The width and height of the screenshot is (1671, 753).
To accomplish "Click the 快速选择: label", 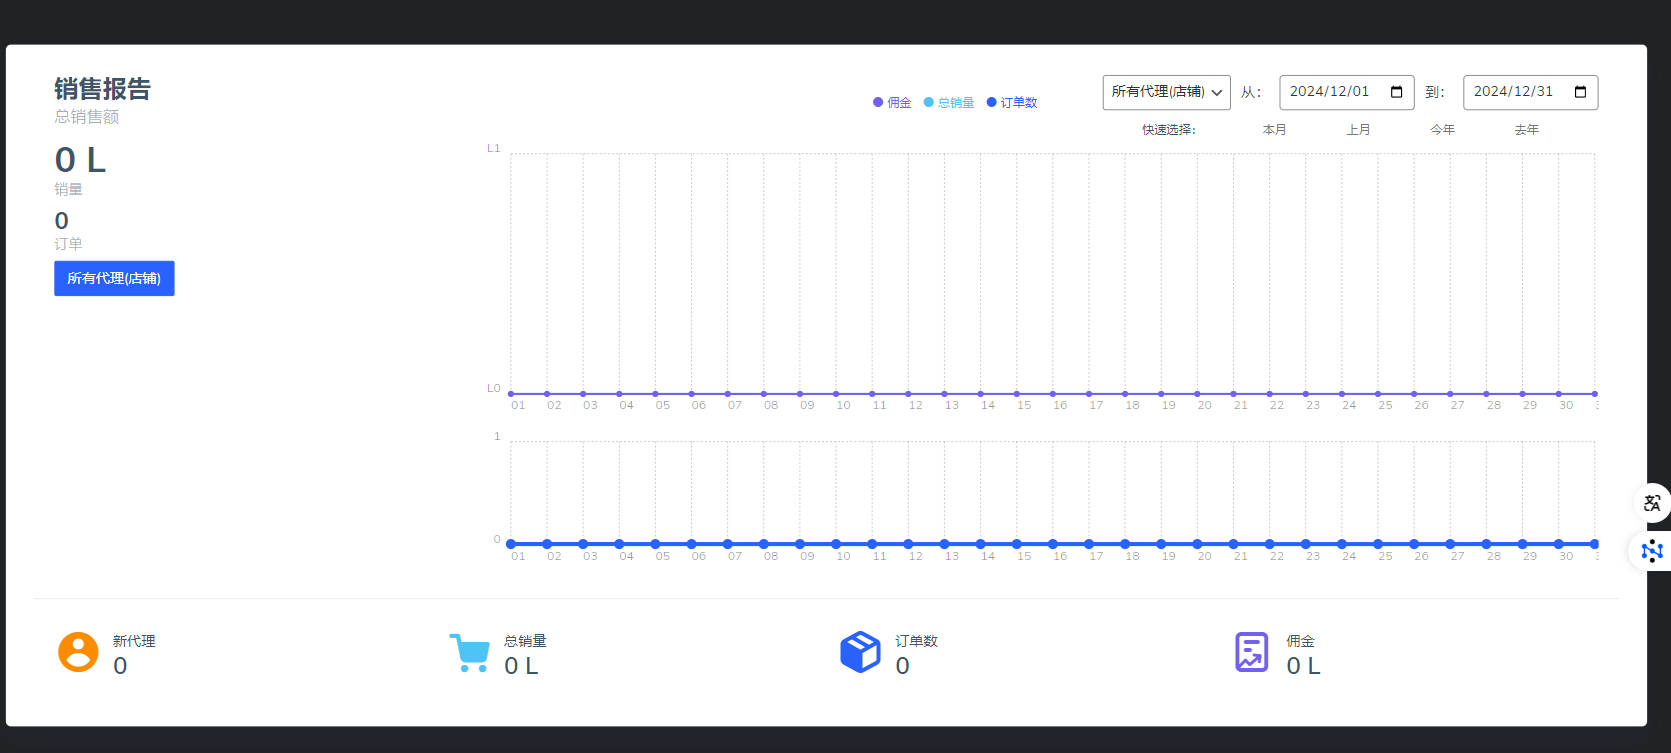I will point(1169,130).
